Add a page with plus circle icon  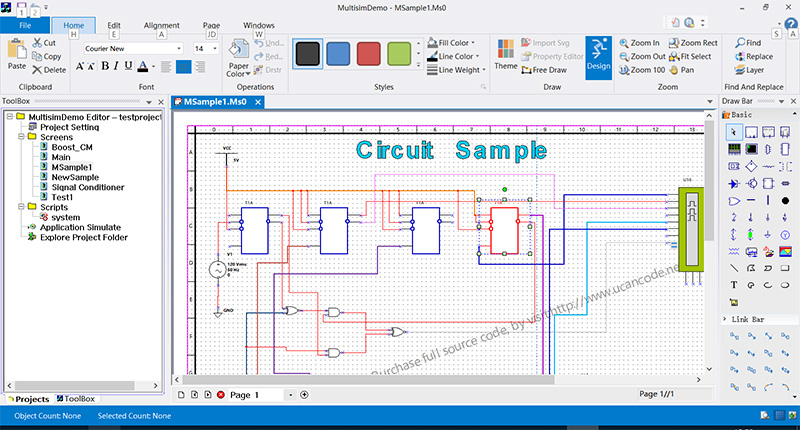click(x=305, y=395)
